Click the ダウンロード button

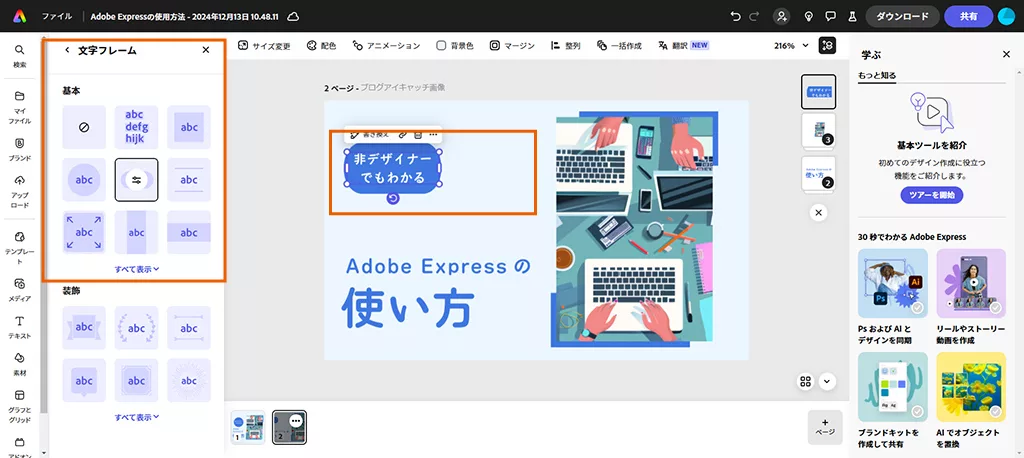coord(903,16)
